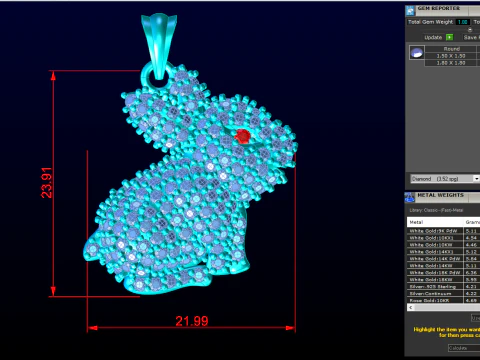The height and width of the screenshot is (360, 480).
Task: Click the 1.80 X 1.80 gem size cell
Action: (451, 63)
